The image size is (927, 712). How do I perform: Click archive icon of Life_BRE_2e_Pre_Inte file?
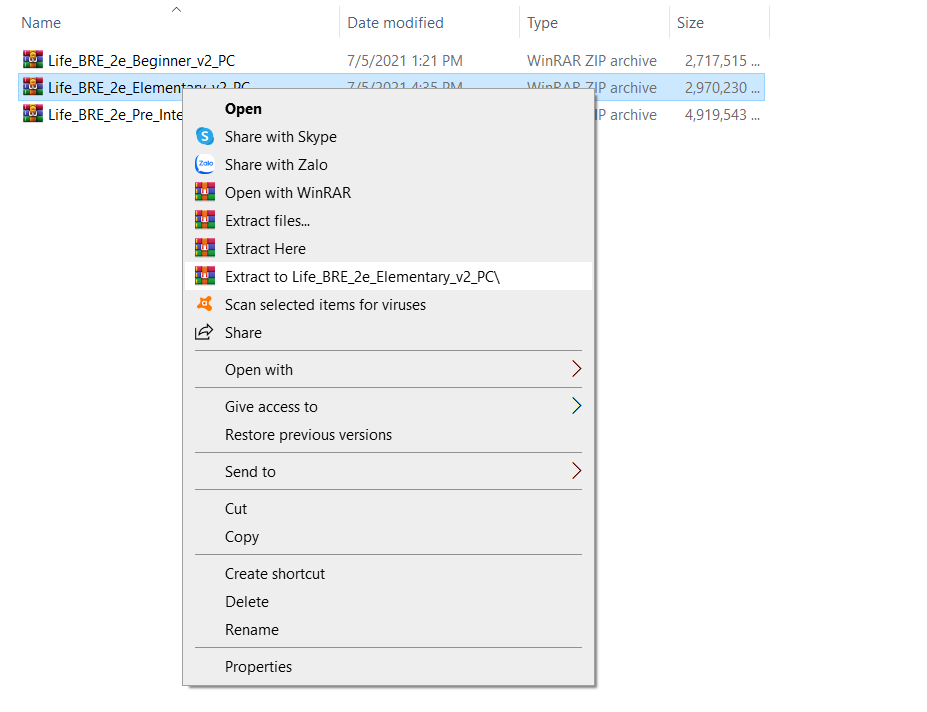point(33,114)
